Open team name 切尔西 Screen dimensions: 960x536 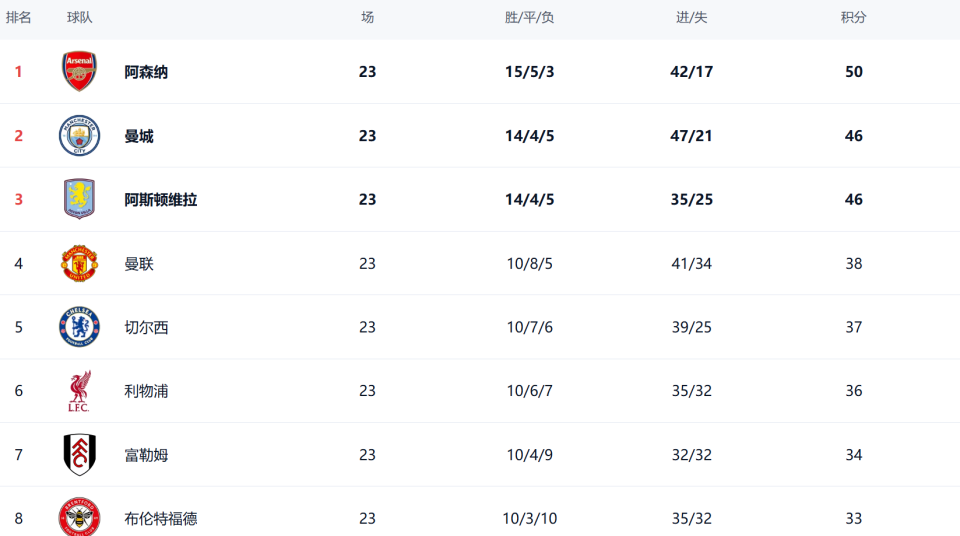[146, 327]
